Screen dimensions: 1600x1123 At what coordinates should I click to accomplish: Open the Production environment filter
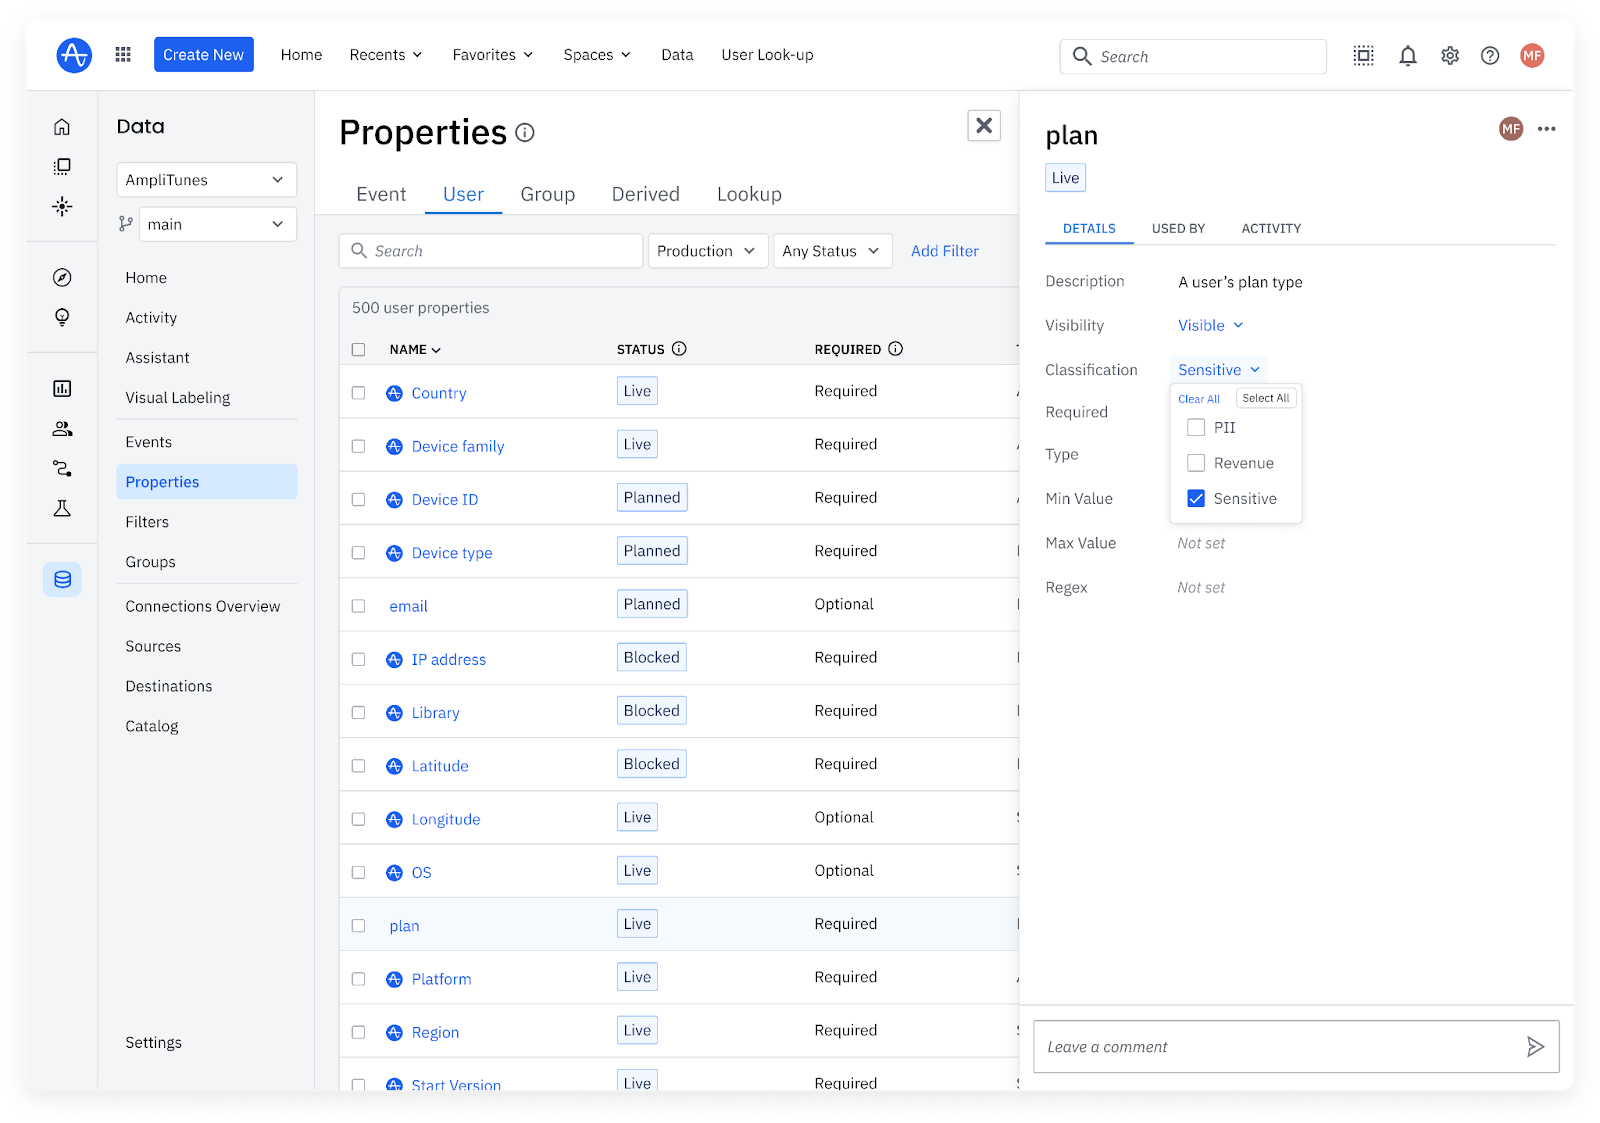[708, 251]
